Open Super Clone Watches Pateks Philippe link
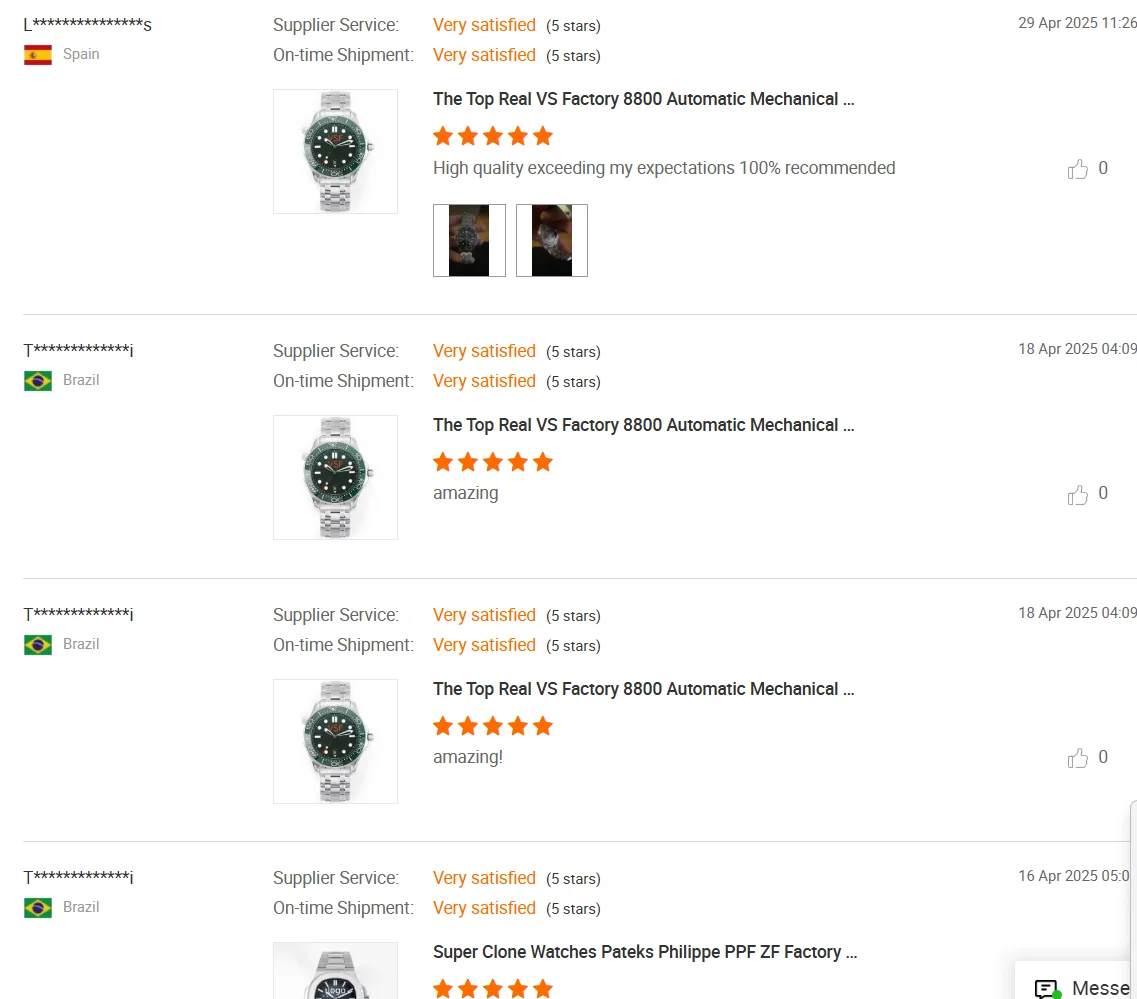Viewport: 1137px width, 999px height. 645,952
